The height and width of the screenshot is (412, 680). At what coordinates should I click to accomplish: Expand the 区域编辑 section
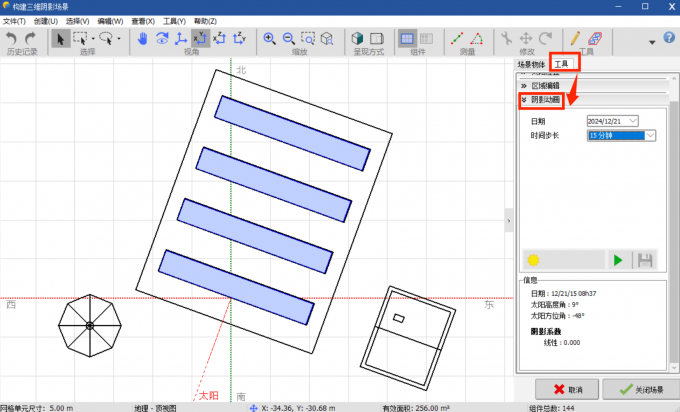[x=546, y=86]
